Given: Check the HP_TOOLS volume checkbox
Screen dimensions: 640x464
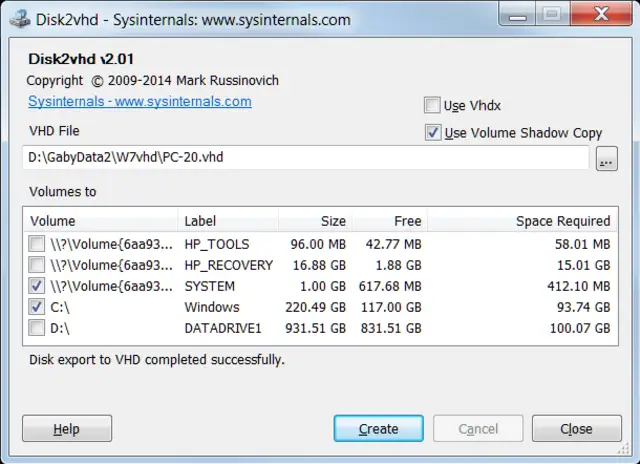Looking at the screenshot, I should click(x=37, y=243).
